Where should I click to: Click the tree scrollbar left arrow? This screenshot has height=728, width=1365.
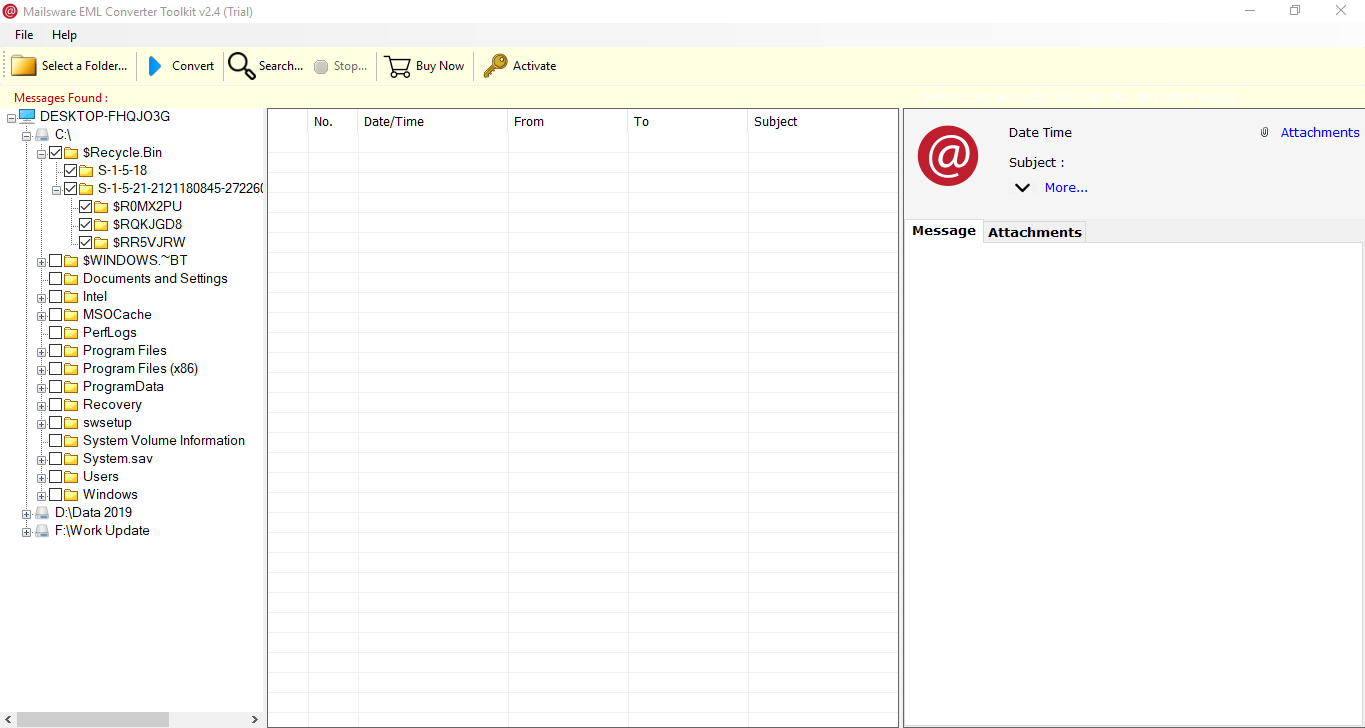tap(7, 719)
